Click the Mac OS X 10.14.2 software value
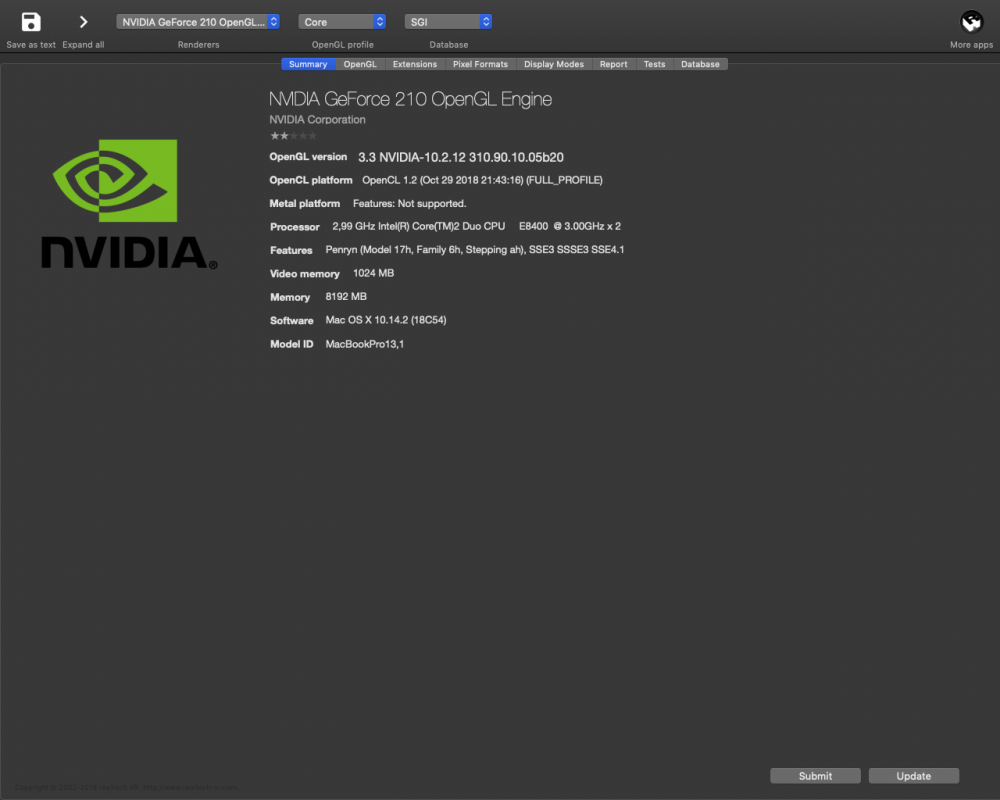 point(386,320)
